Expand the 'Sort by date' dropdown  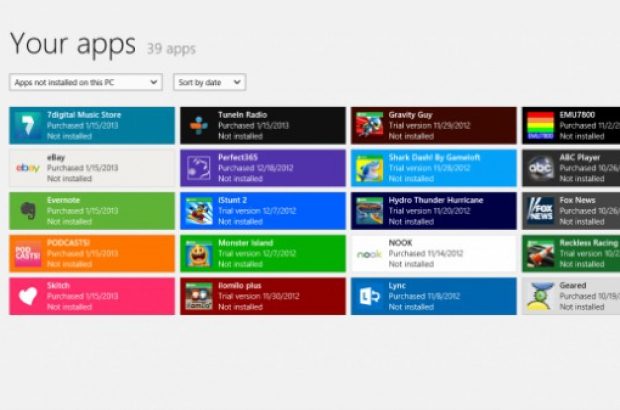209,82
